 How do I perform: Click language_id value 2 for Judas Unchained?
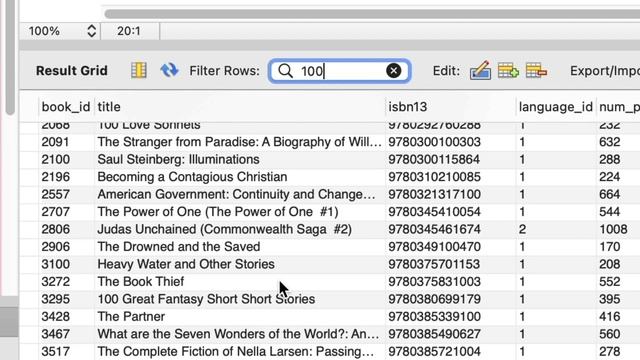click(522, 229)
